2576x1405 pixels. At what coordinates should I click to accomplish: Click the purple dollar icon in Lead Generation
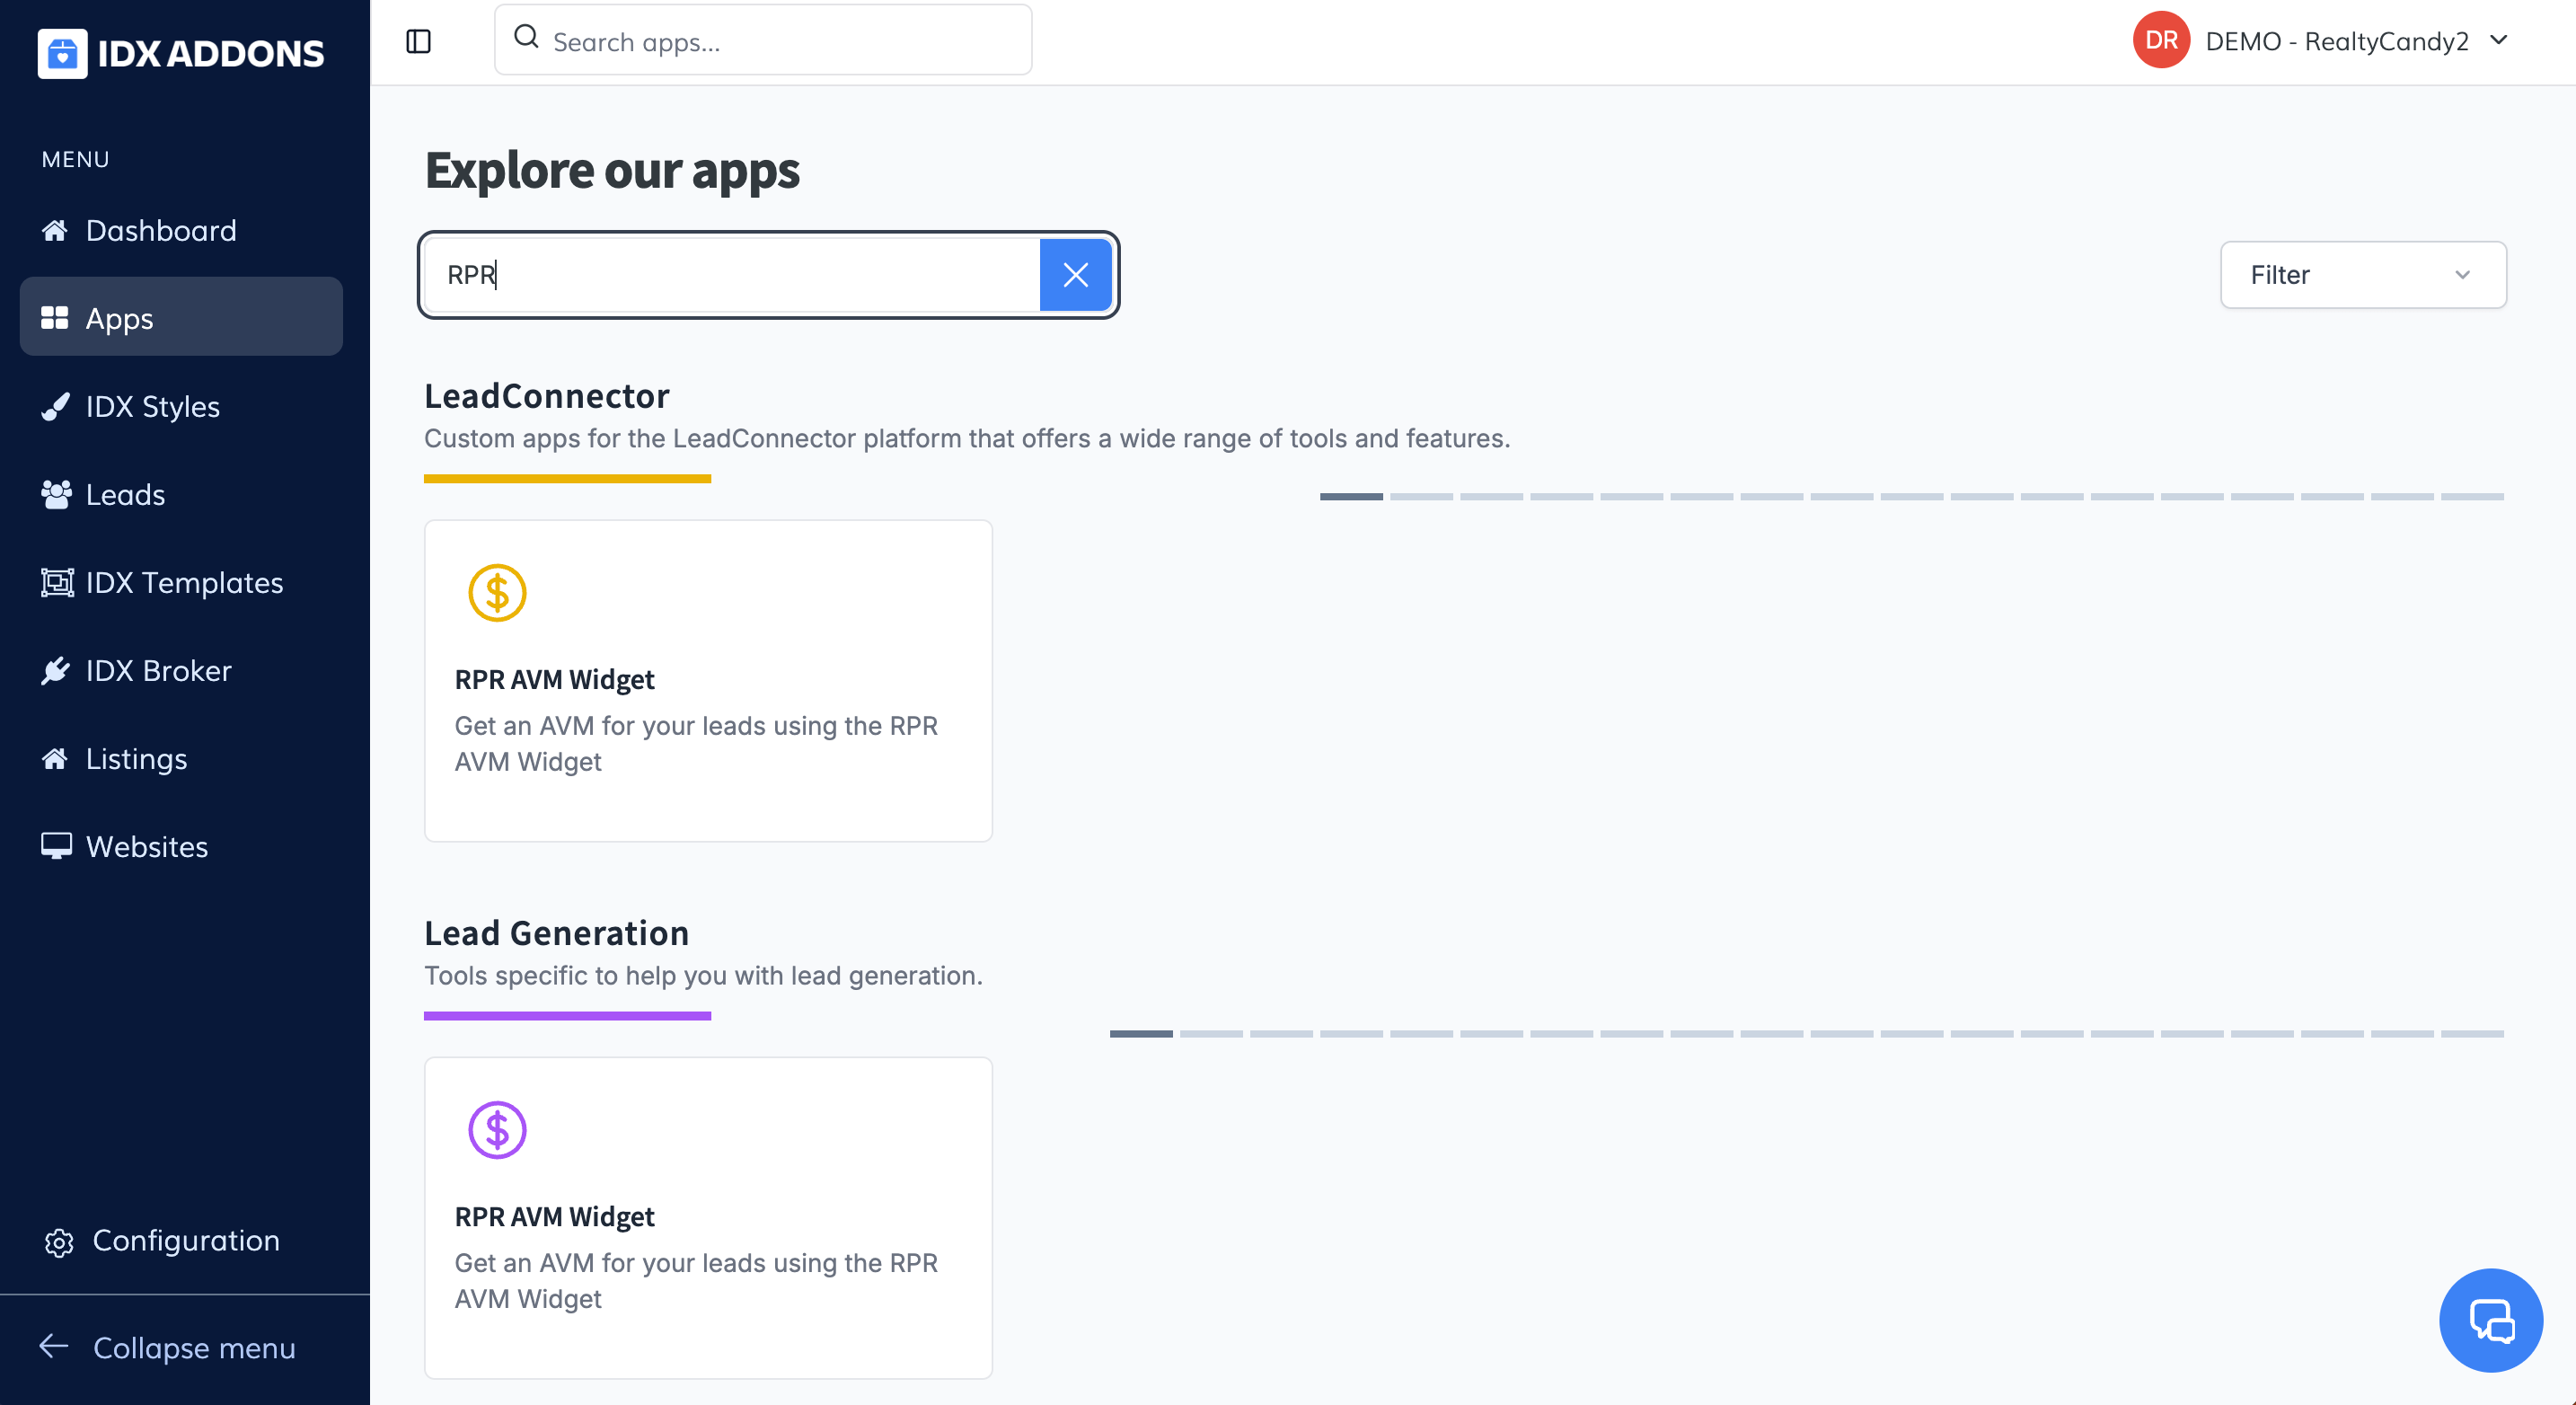[497, 1130]
